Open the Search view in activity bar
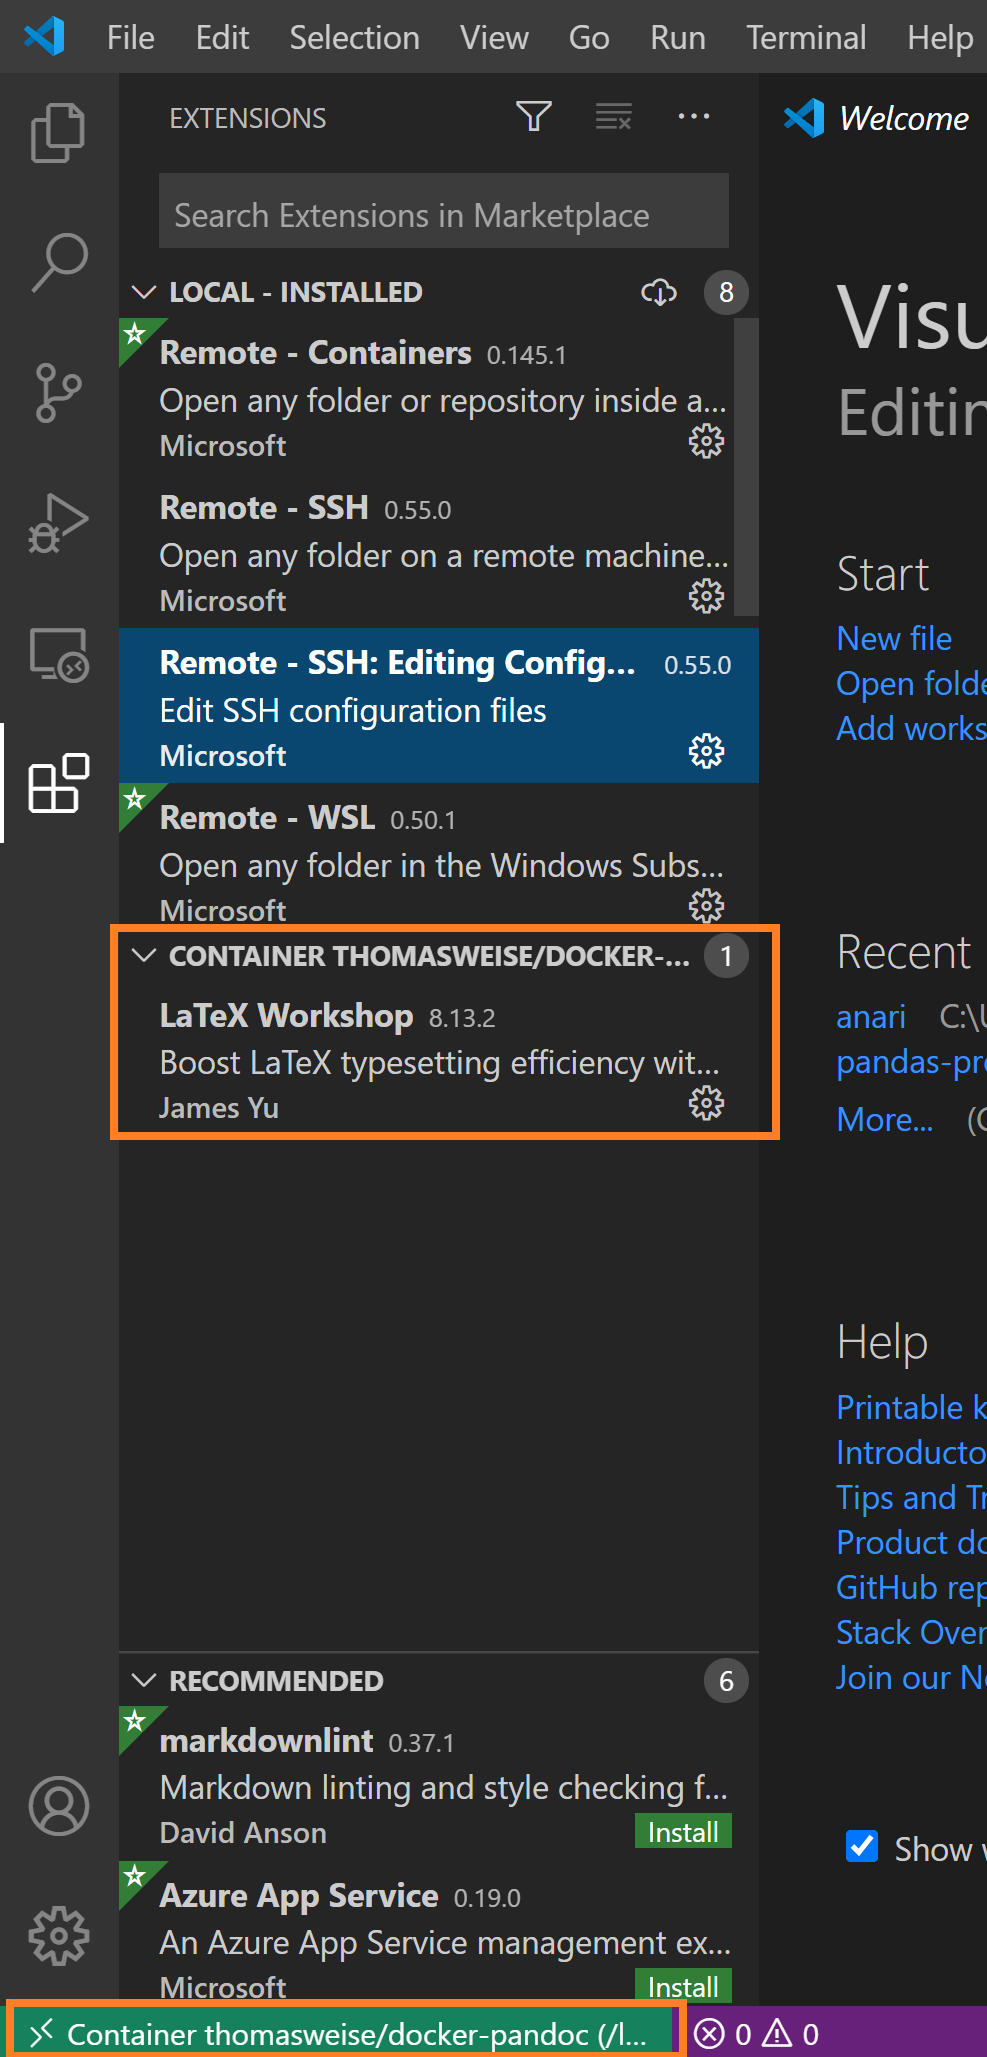 coord(58,262)
